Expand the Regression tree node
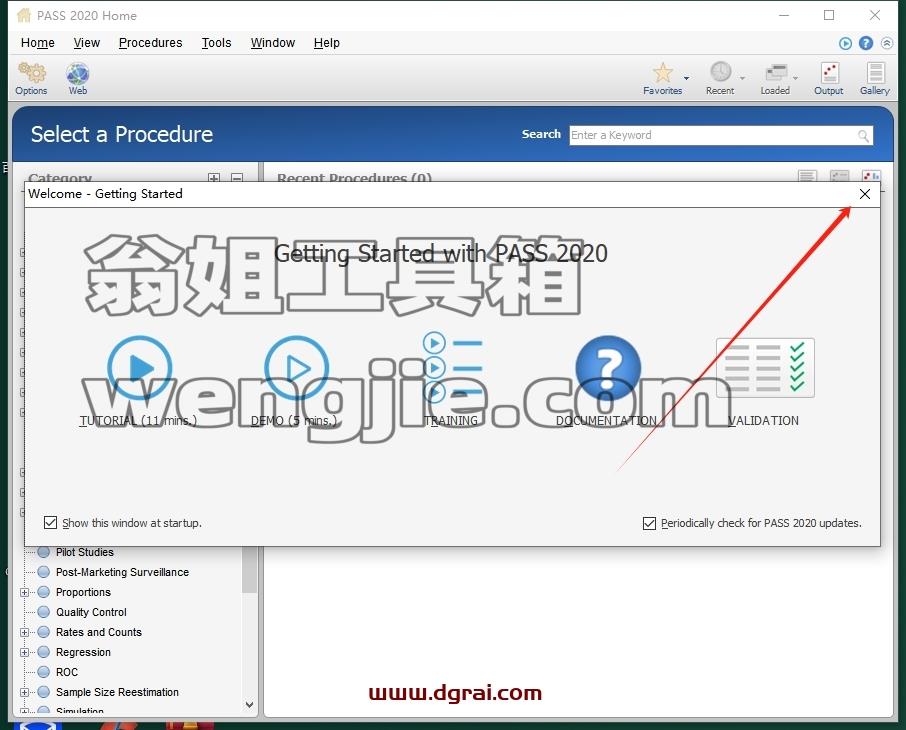 (24, 652)
